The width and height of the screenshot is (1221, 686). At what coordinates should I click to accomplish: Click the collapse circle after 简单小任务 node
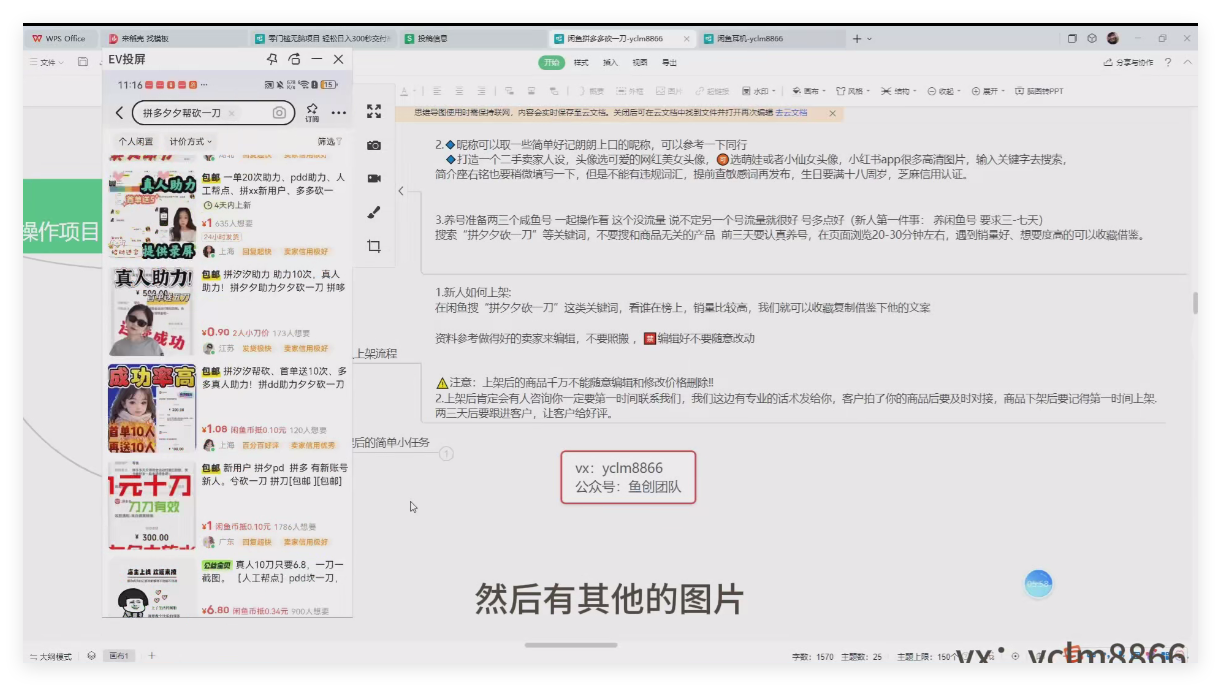(x=446, y=454)
